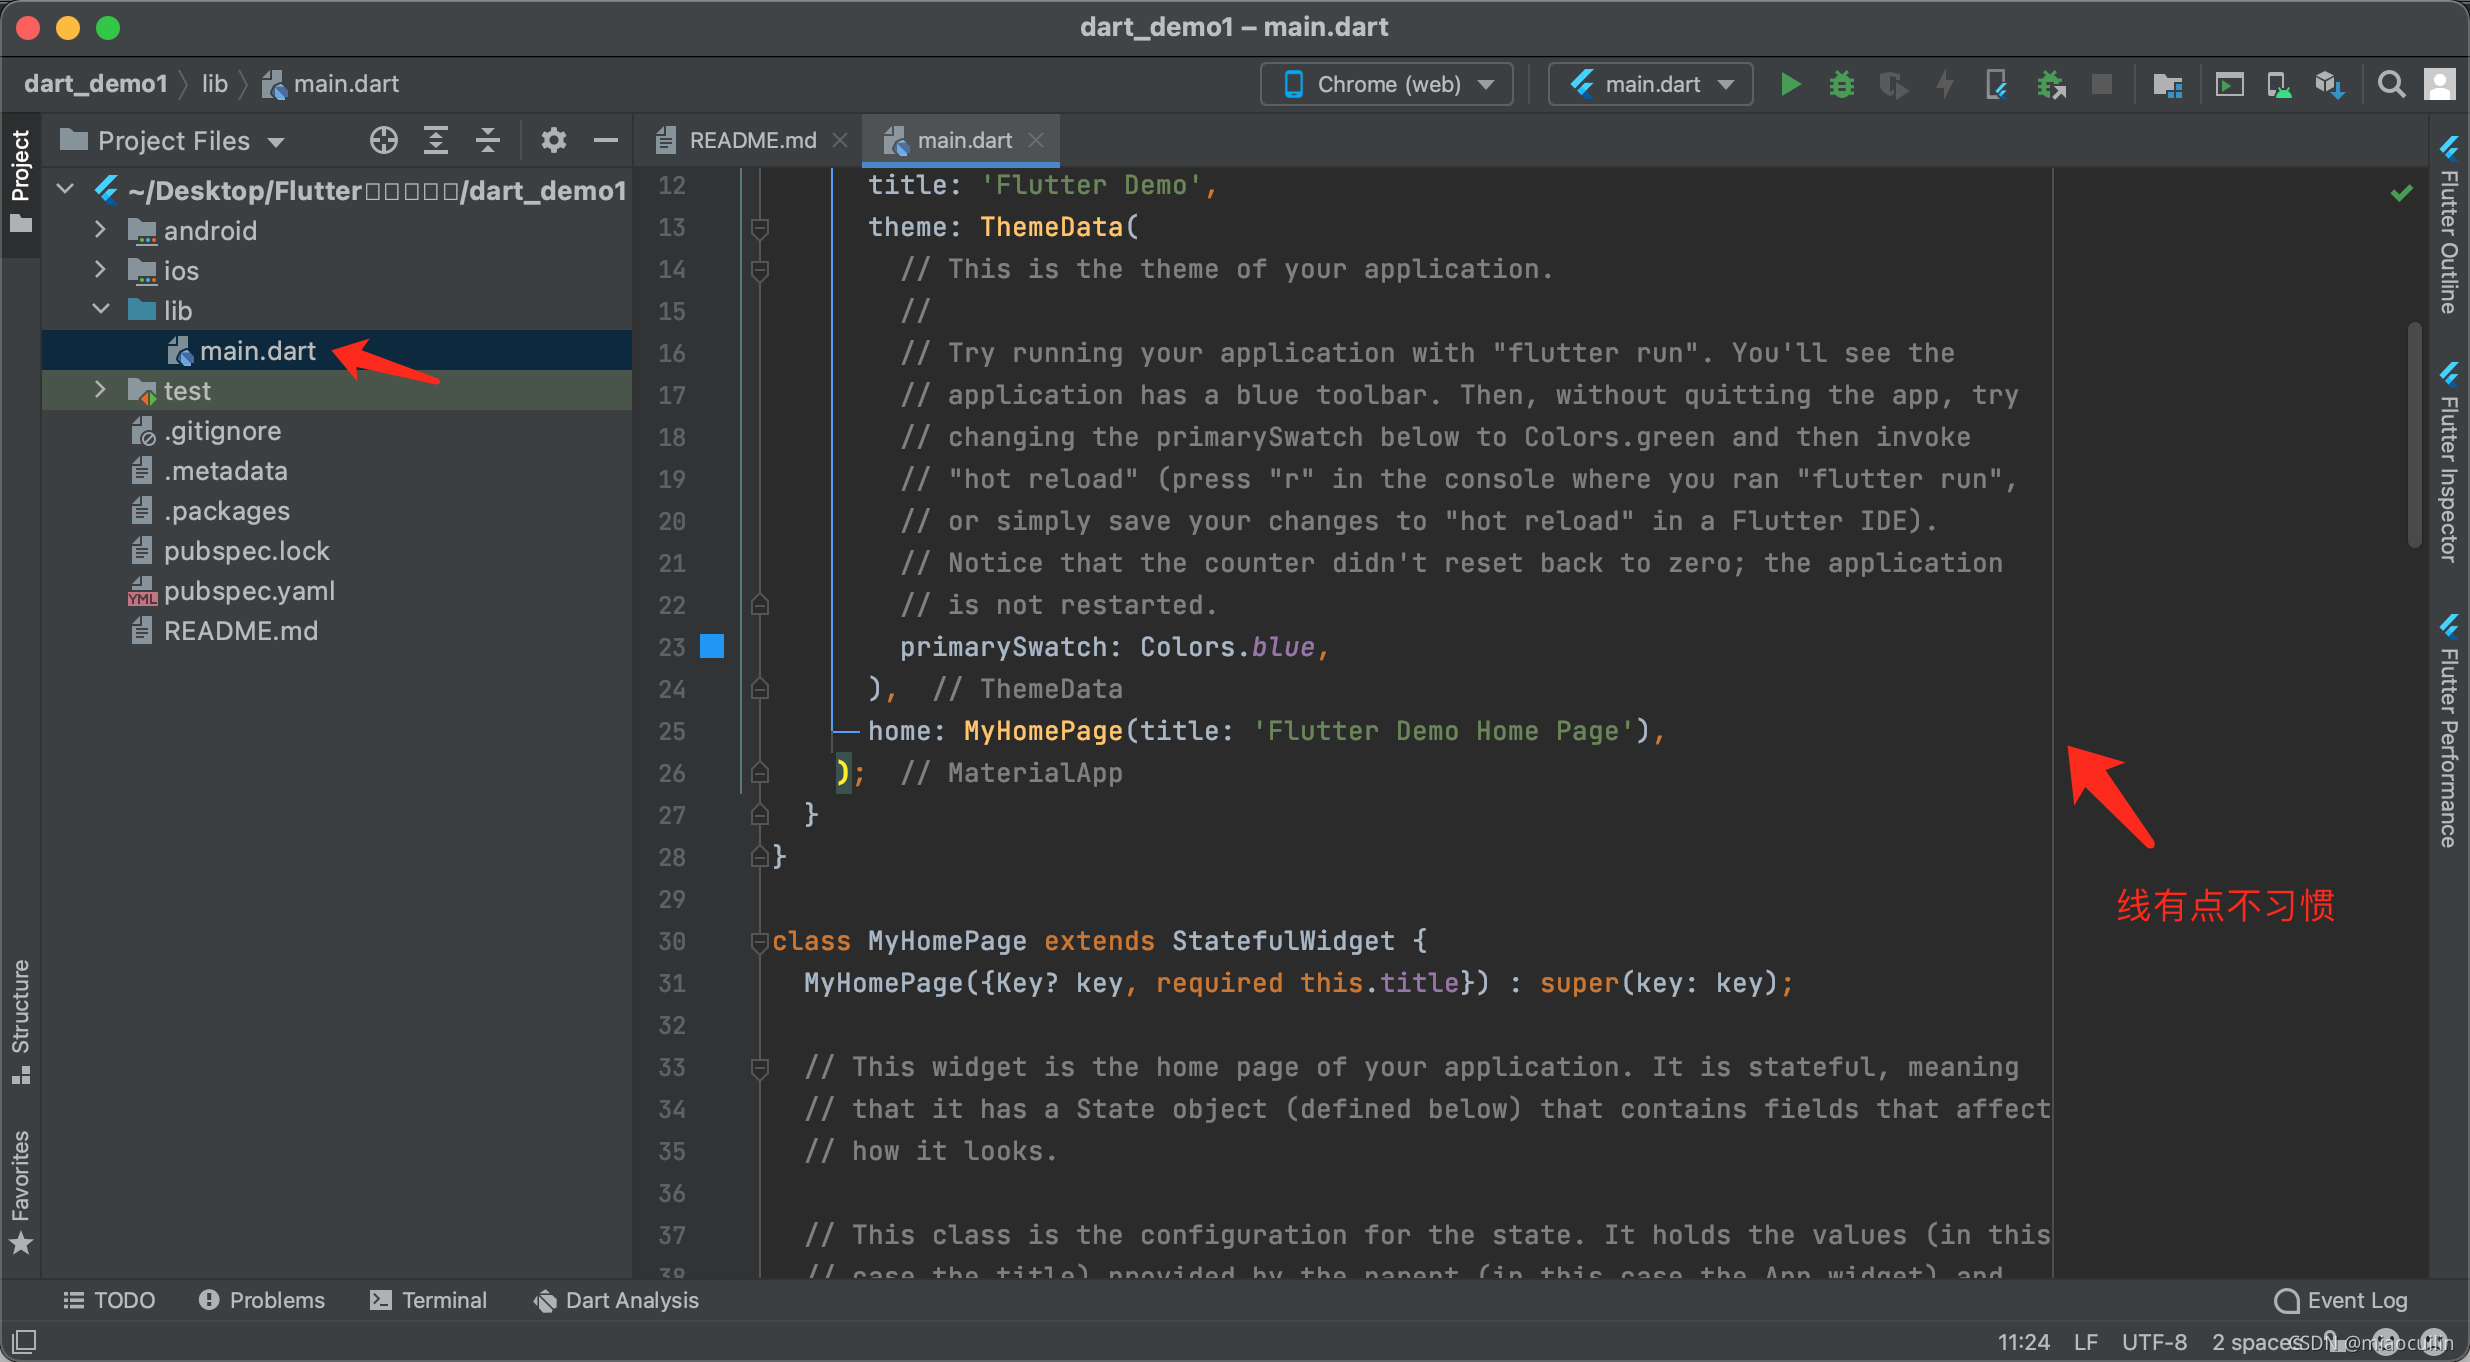Click the Expand All icon in Project panel
2470x1362 pixels.
click(436, 141)
